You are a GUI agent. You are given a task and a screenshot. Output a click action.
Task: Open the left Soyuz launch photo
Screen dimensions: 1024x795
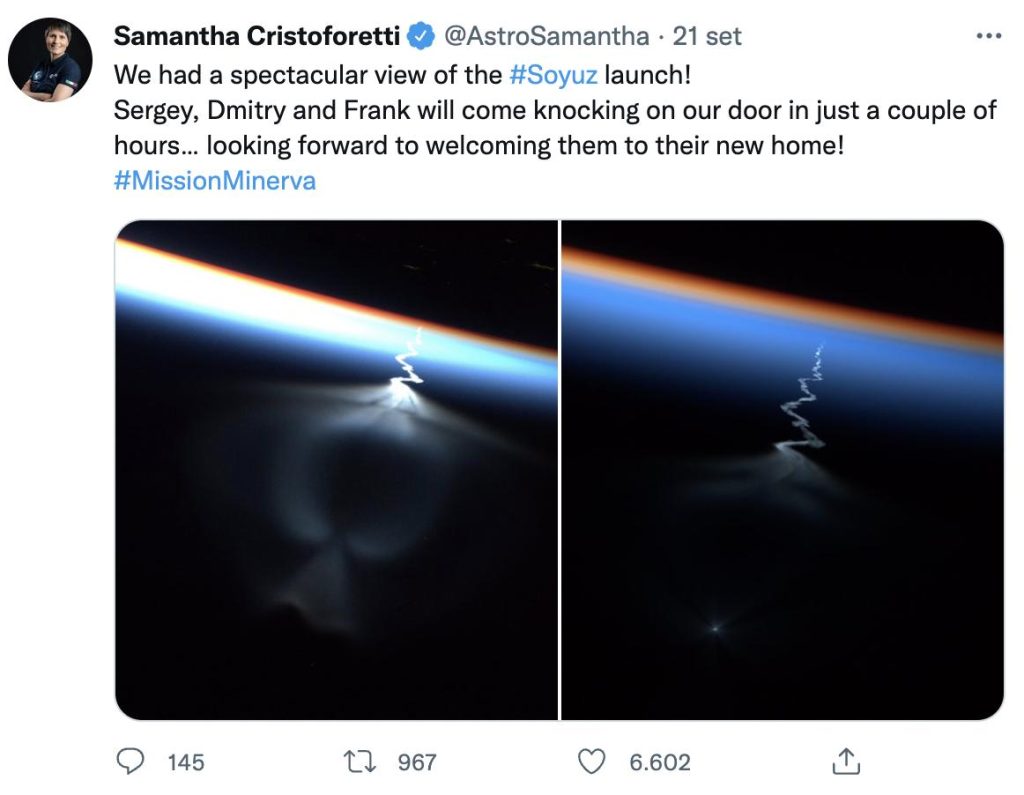[336, 470]
